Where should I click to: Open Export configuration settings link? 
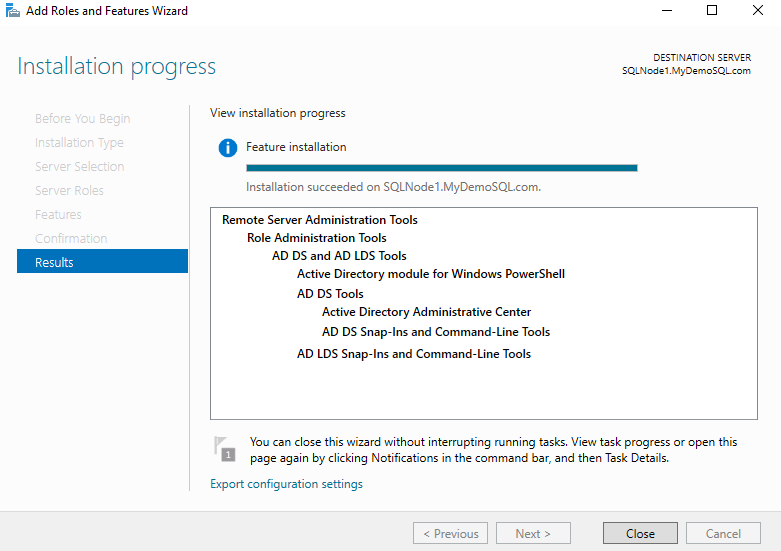coord(286,484)
